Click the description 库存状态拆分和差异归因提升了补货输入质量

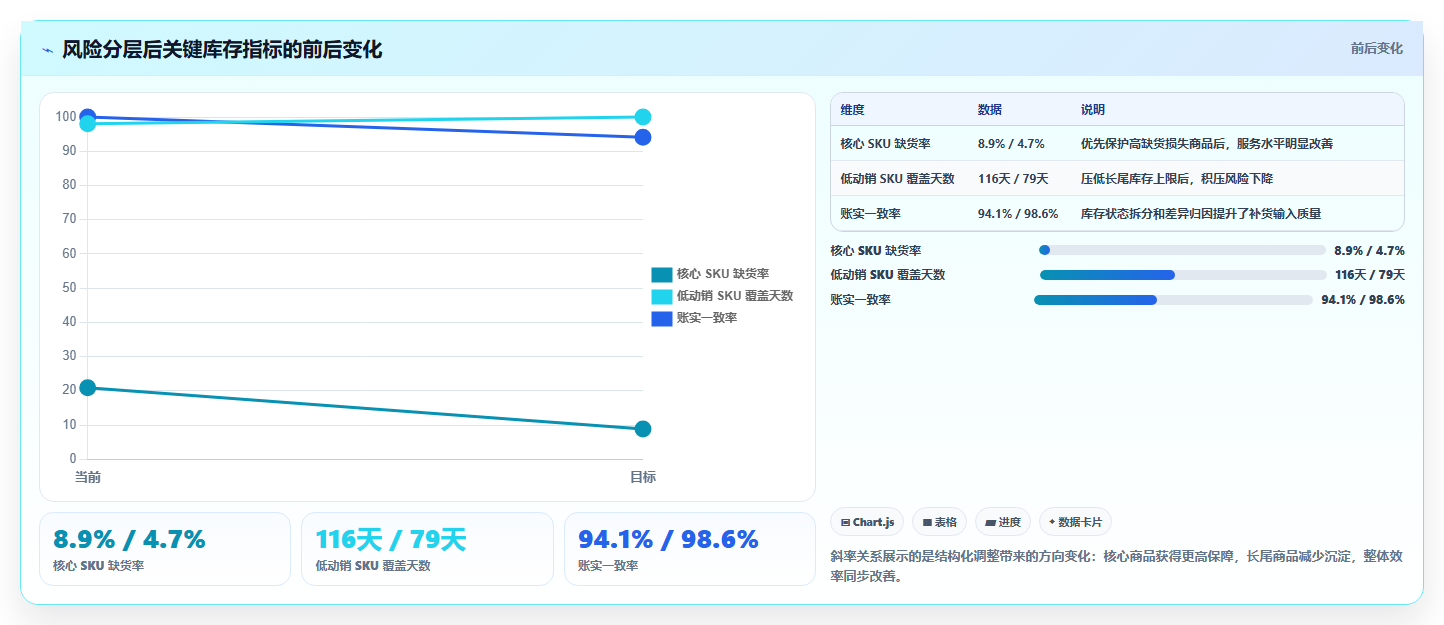pos(1200,214)
